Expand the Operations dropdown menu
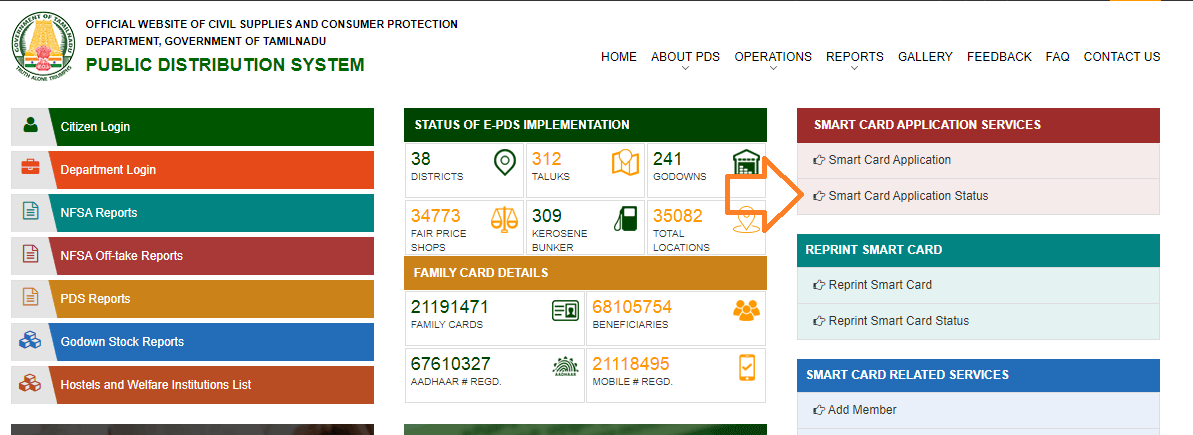 click(772, 57)
